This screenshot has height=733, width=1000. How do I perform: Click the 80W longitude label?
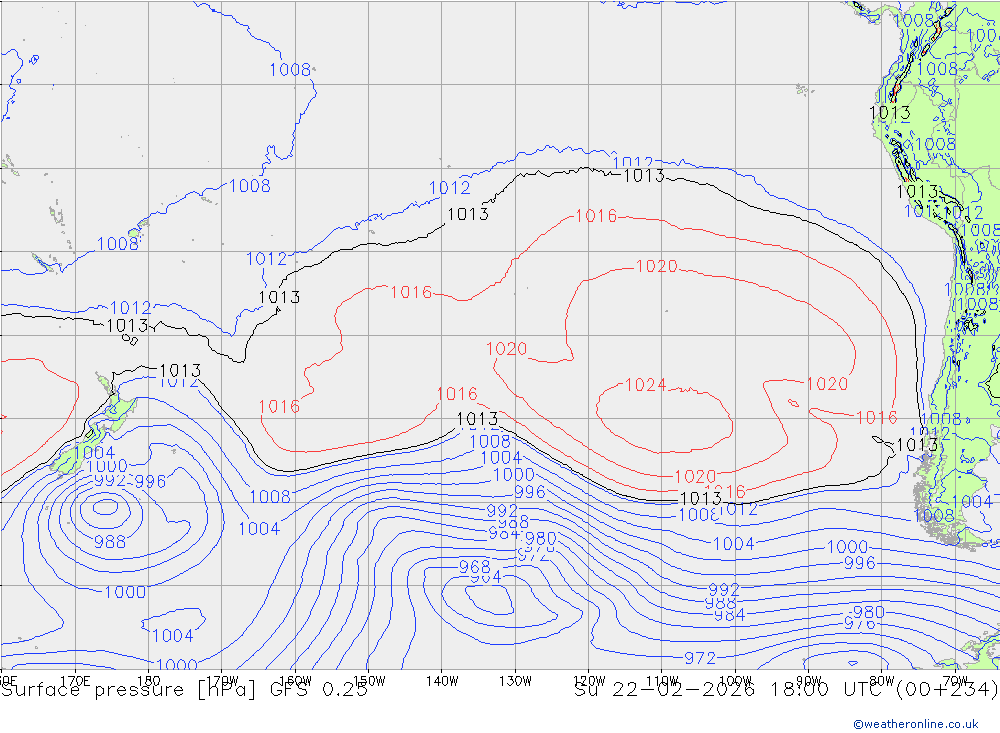tap(882, 681)
